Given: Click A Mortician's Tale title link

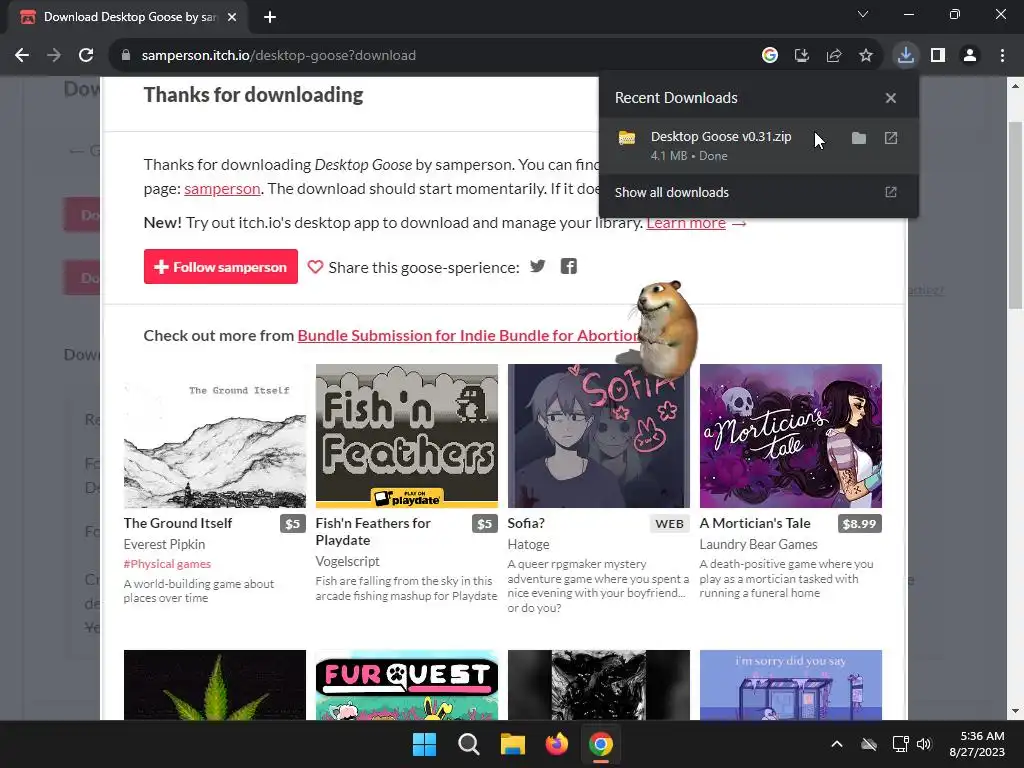Looking at the screenshot, I should pyautogui.click(x=755, y=523).
